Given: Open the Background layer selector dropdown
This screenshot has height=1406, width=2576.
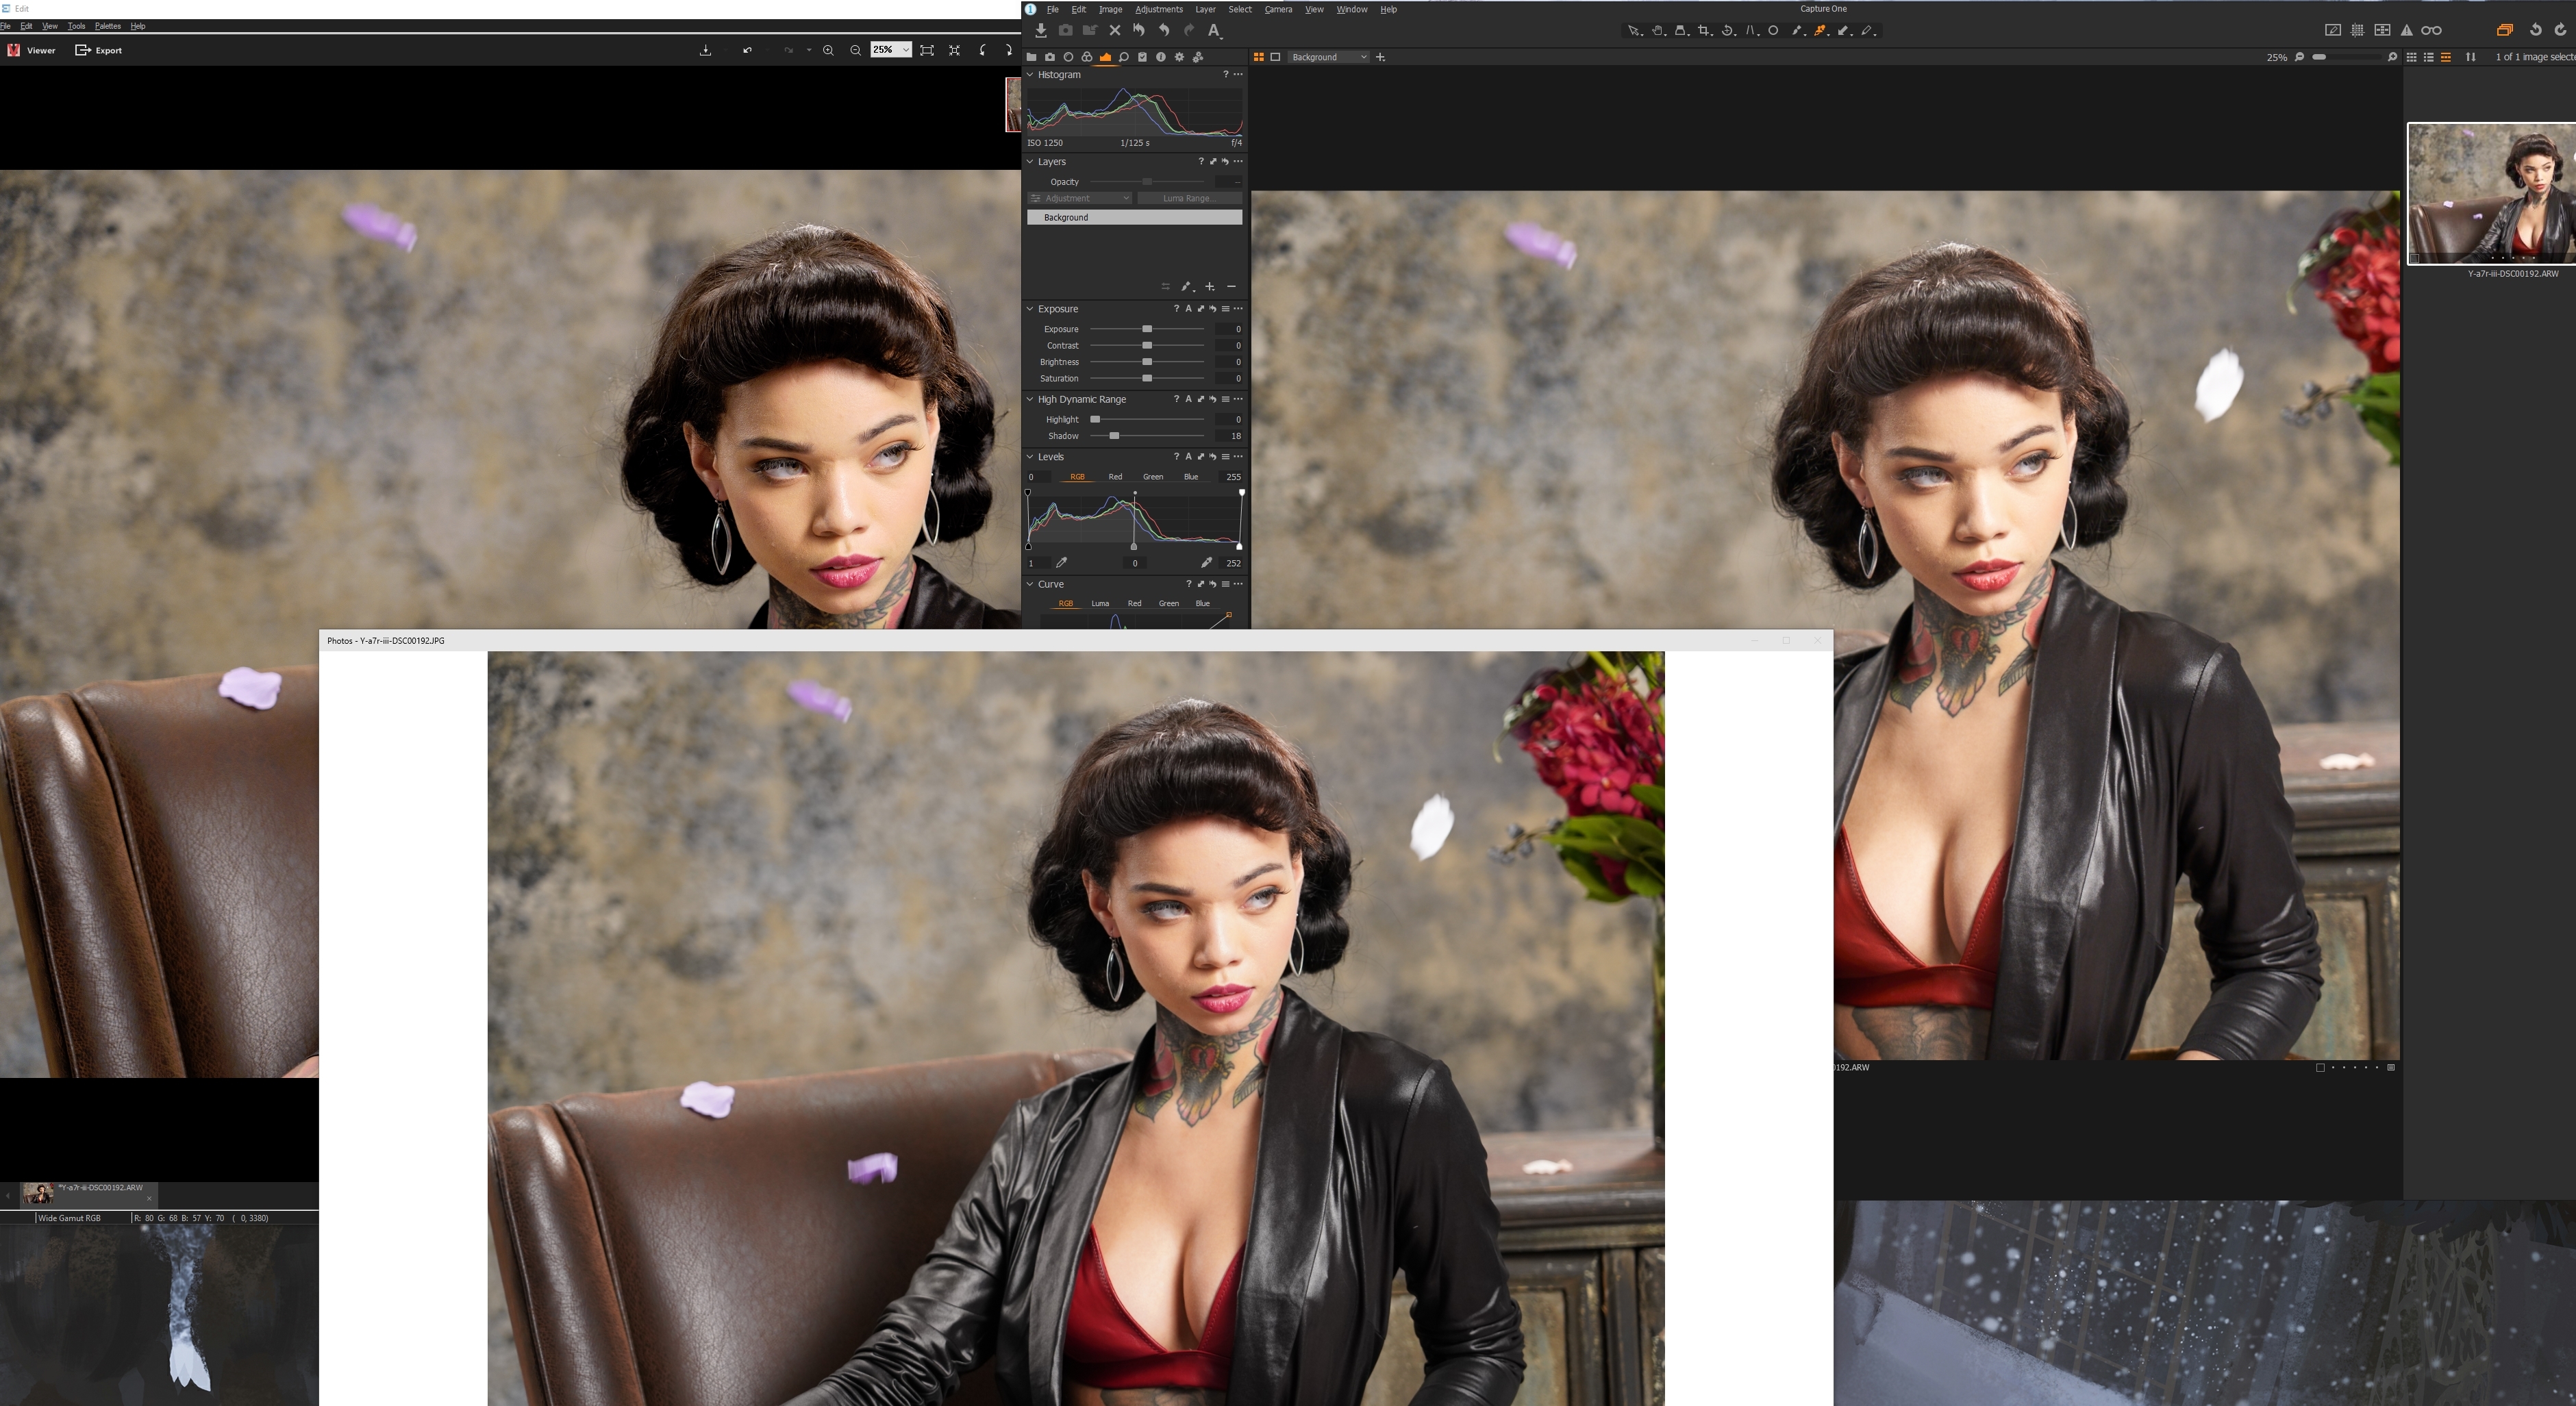Looking at the screenshot, I should (x=1329, y=57).
